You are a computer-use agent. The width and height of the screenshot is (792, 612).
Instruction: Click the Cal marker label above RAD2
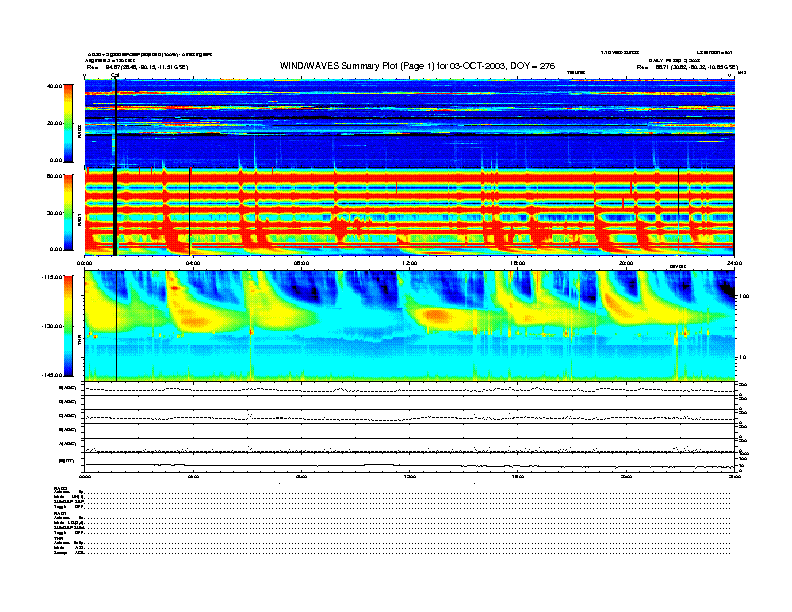pyautogui.click(x=115, y=76)
